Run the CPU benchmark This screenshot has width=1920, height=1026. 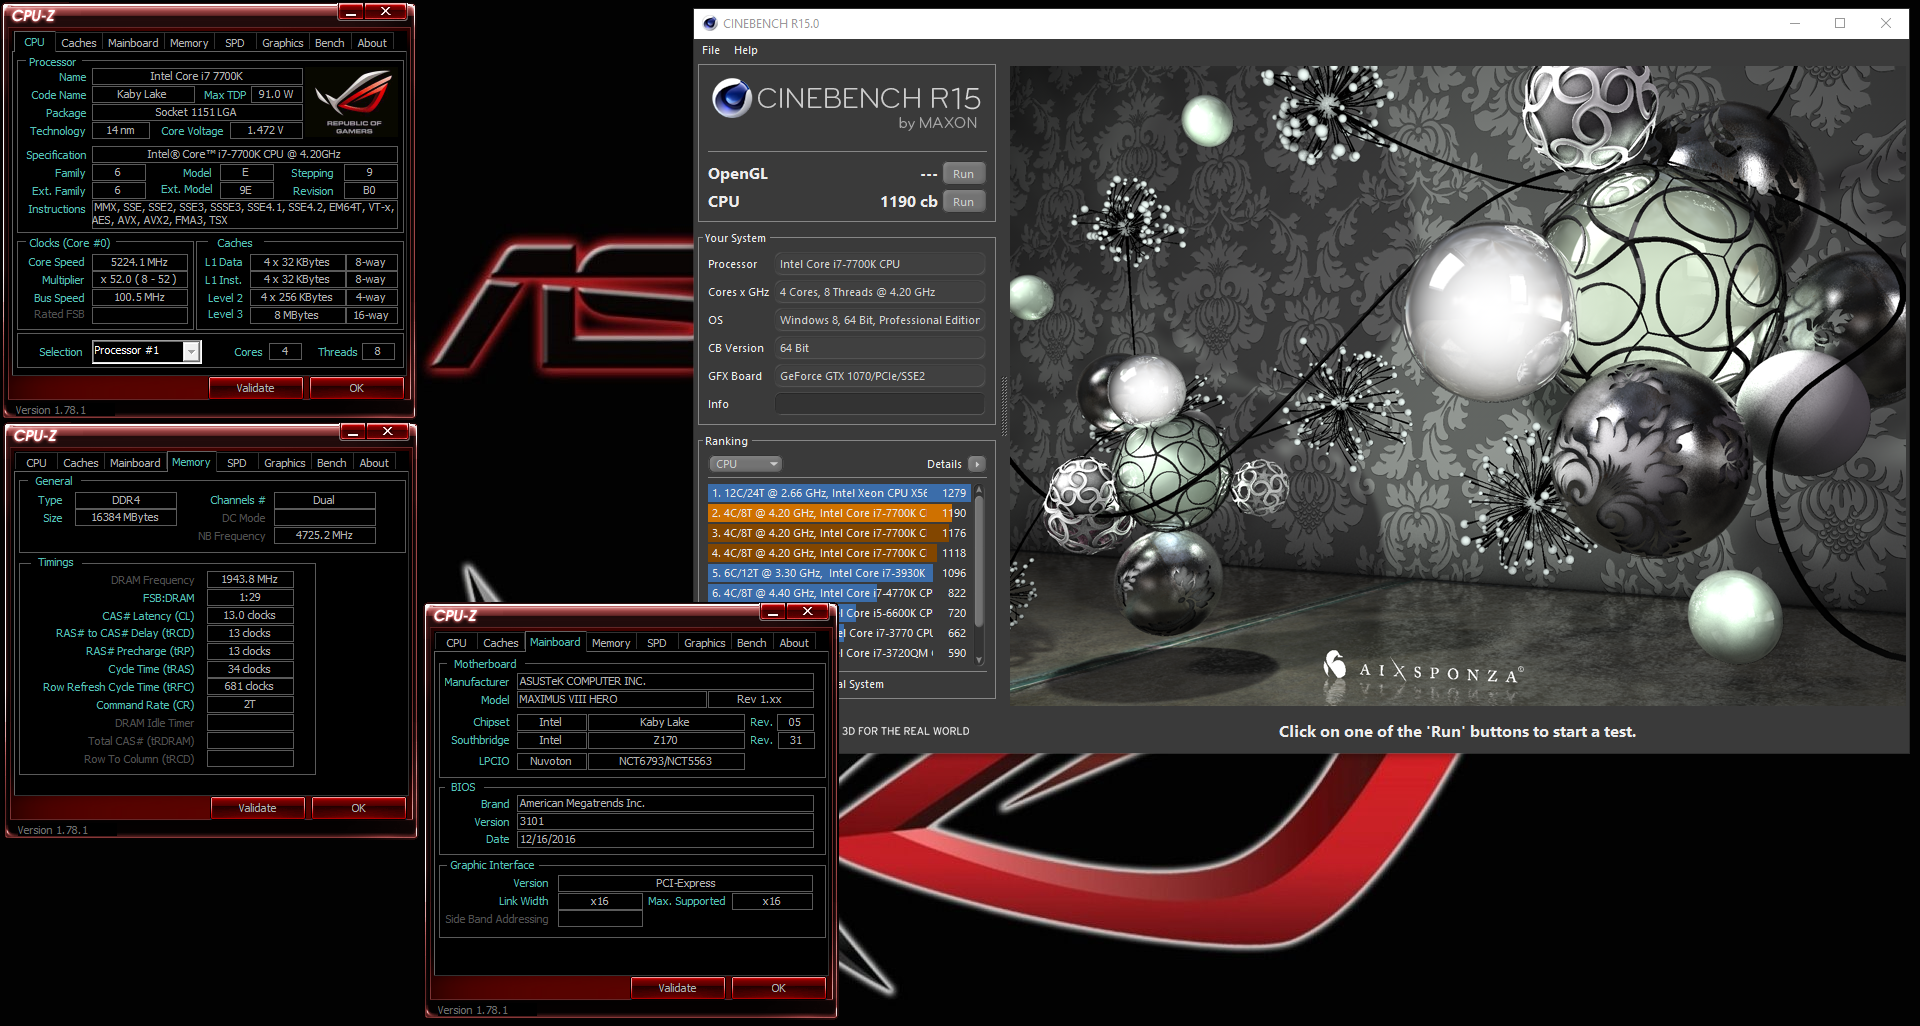(x=963, y=202)
